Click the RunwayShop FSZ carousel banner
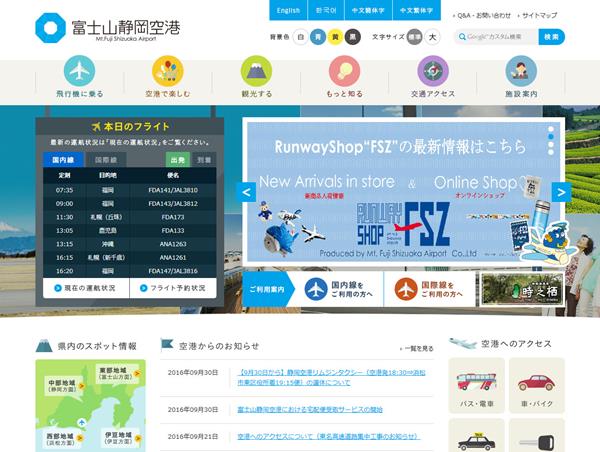The width and height of the screenshot is (600, 452). pyautogui.click(x=404, y=192)
